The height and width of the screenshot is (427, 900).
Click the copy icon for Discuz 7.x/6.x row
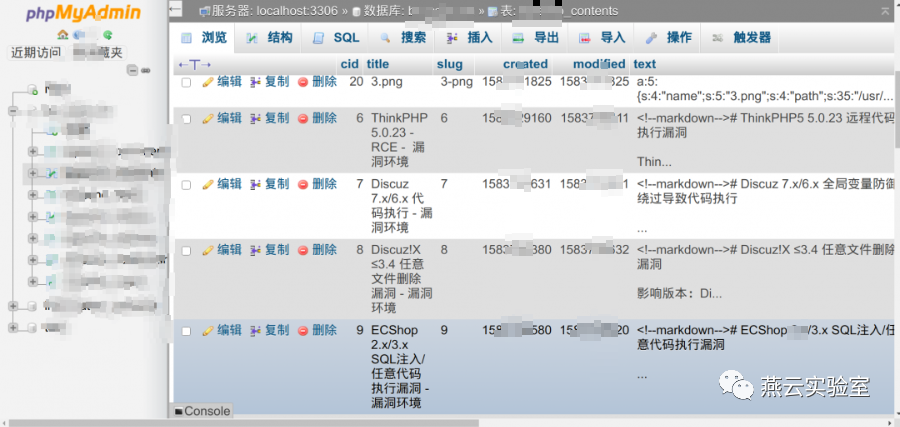coord(255,184)
